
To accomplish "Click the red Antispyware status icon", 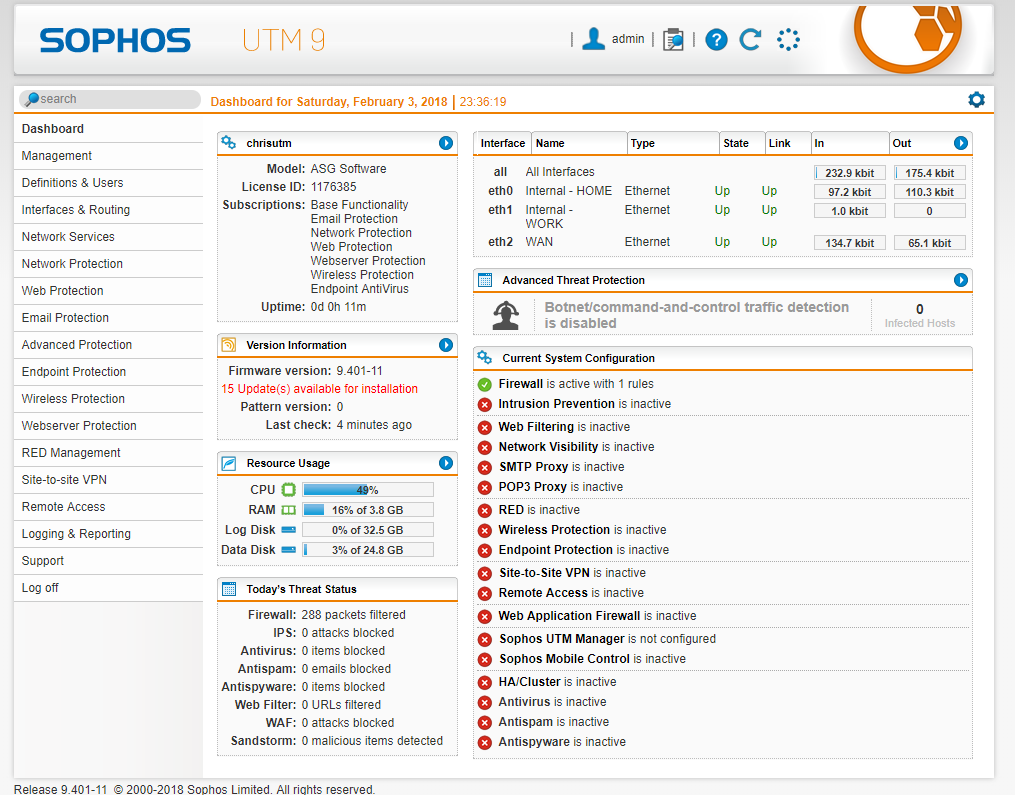I will click(x=484, y=743).
